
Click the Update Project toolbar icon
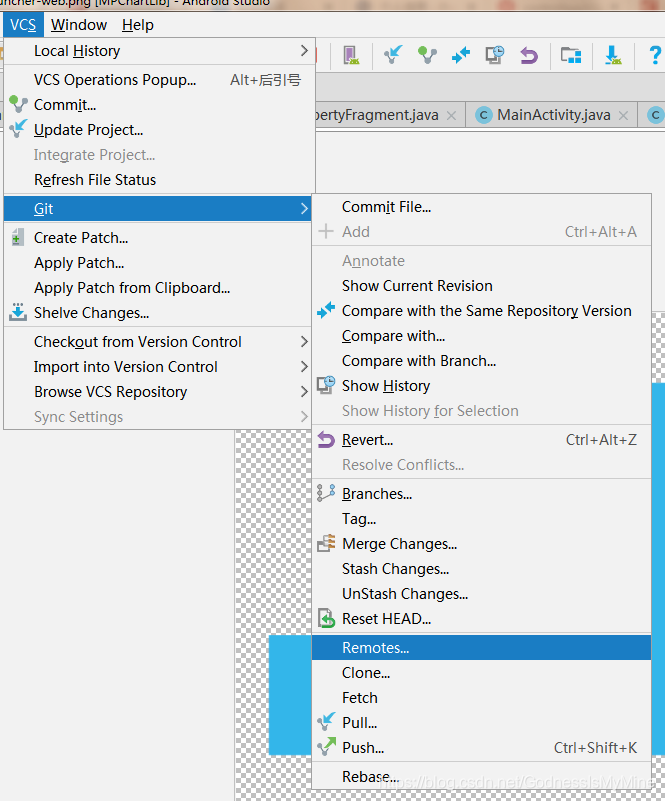(393, 55)
